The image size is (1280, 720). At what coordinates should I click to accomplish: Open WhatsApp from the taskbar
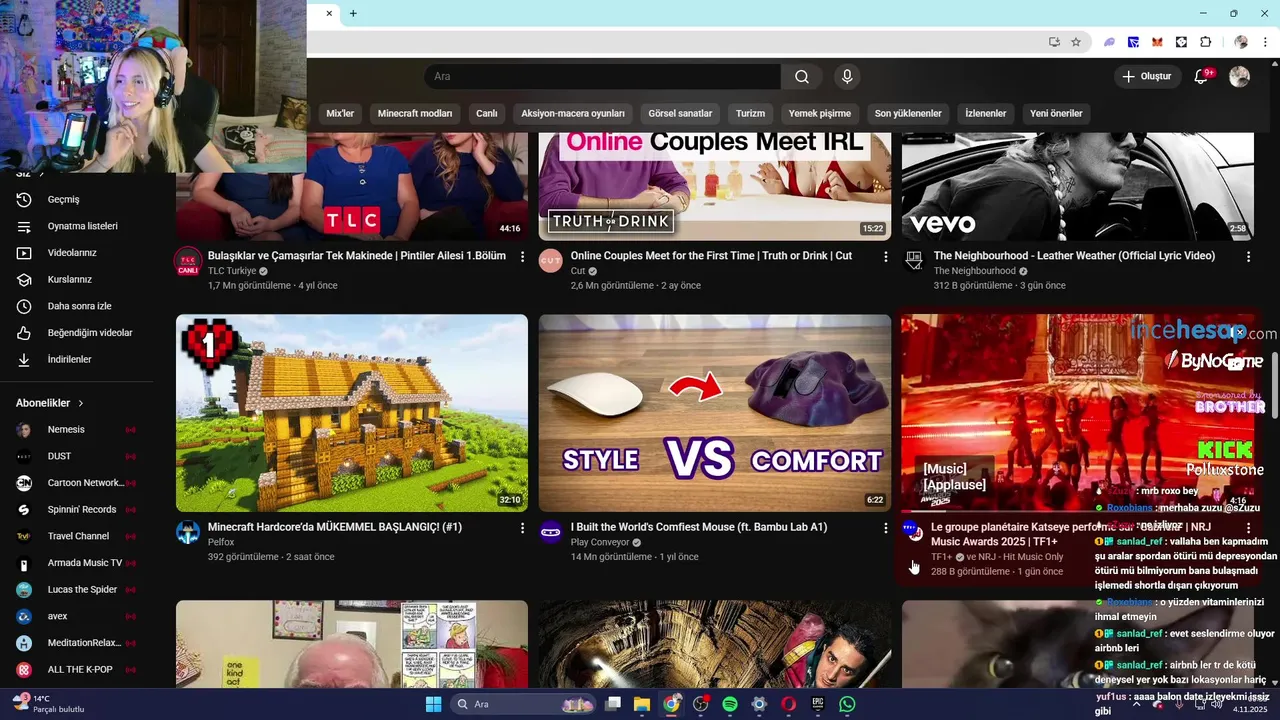[848, 704]
